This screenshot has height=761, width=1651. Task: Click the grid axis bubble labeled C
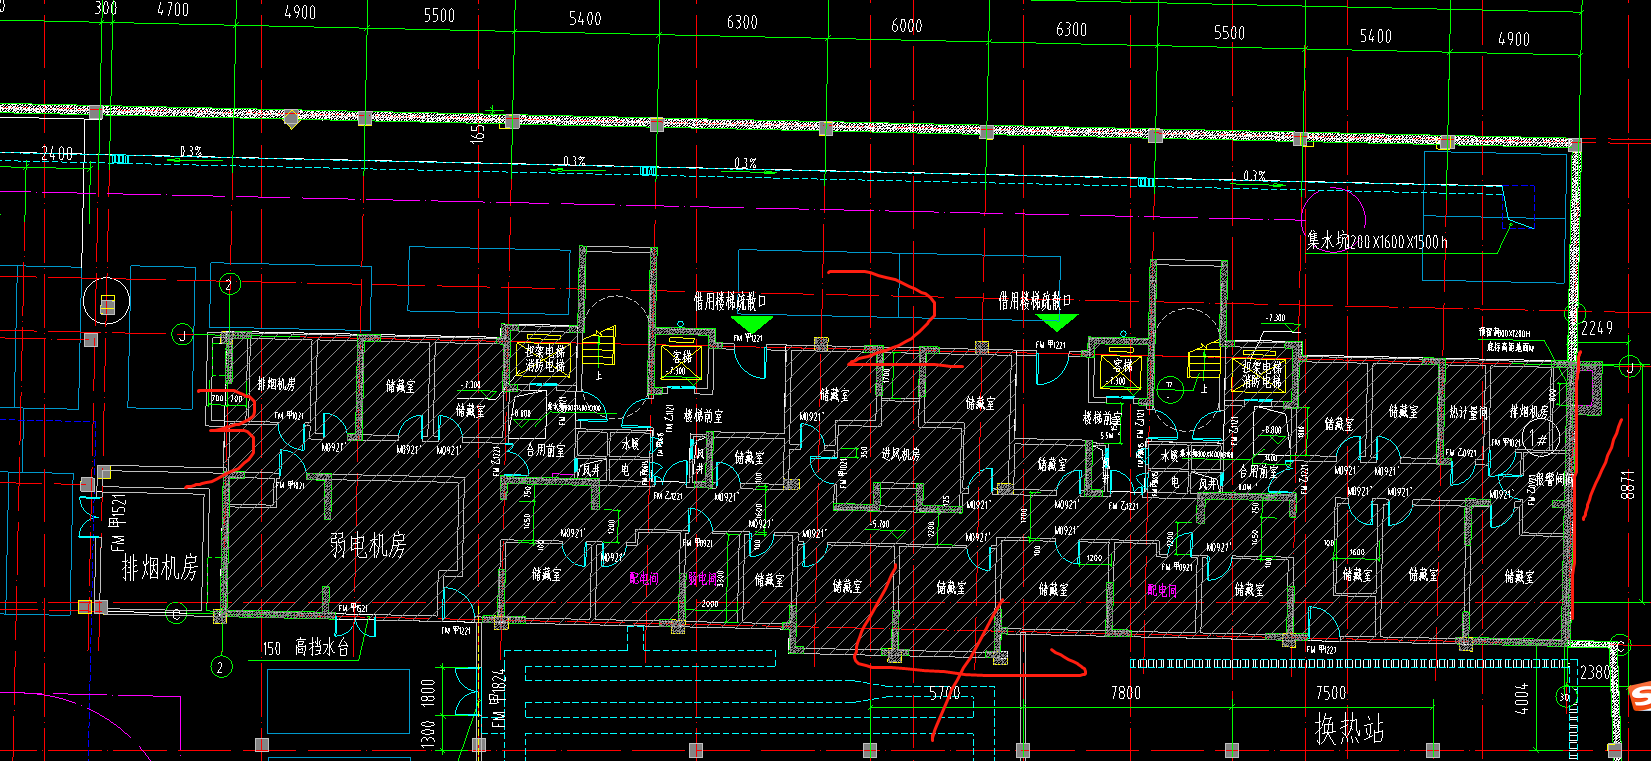[x=176, y=613]
